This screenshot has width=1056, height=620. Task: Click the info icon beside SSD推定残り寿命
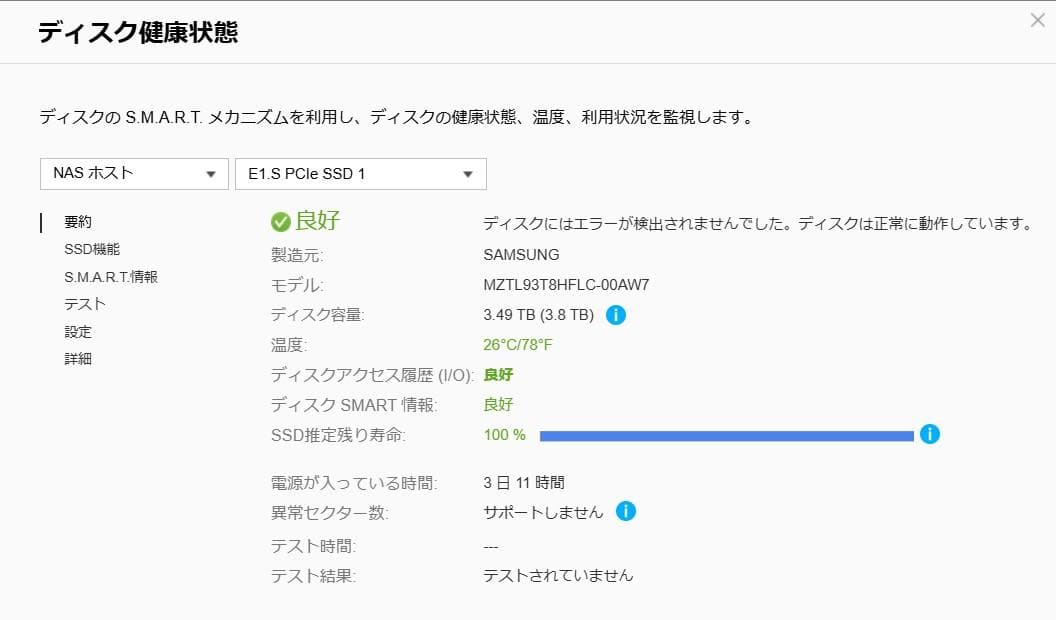pos(930,434)
